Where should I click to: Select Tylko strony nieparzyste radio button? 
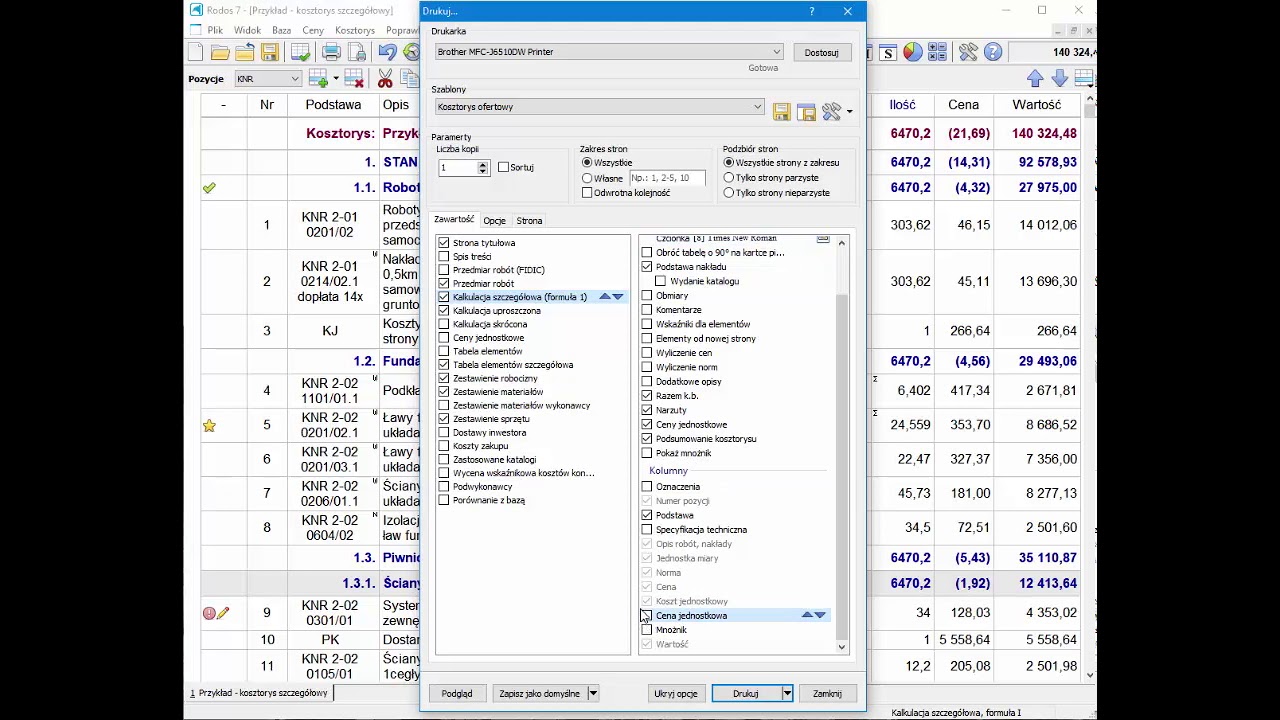tap(729, 192)
